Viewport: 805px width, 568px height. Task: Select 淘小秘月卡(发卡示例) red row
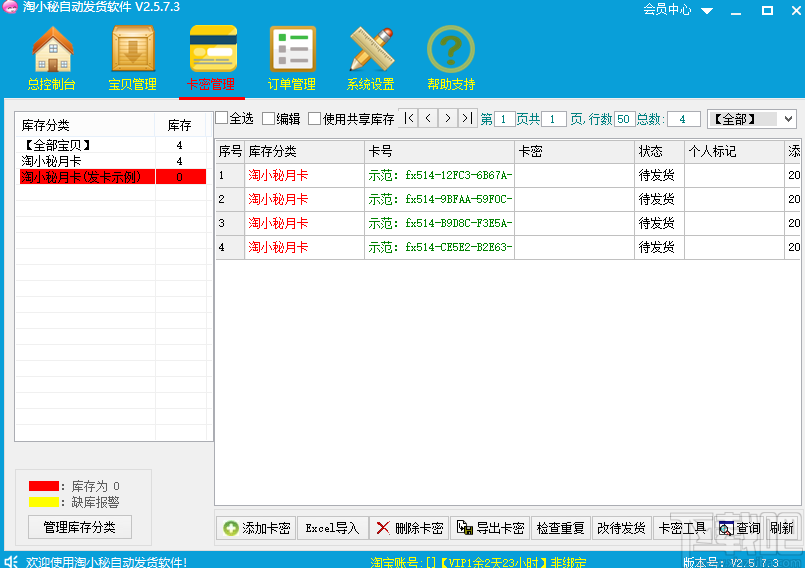(113, 177)
